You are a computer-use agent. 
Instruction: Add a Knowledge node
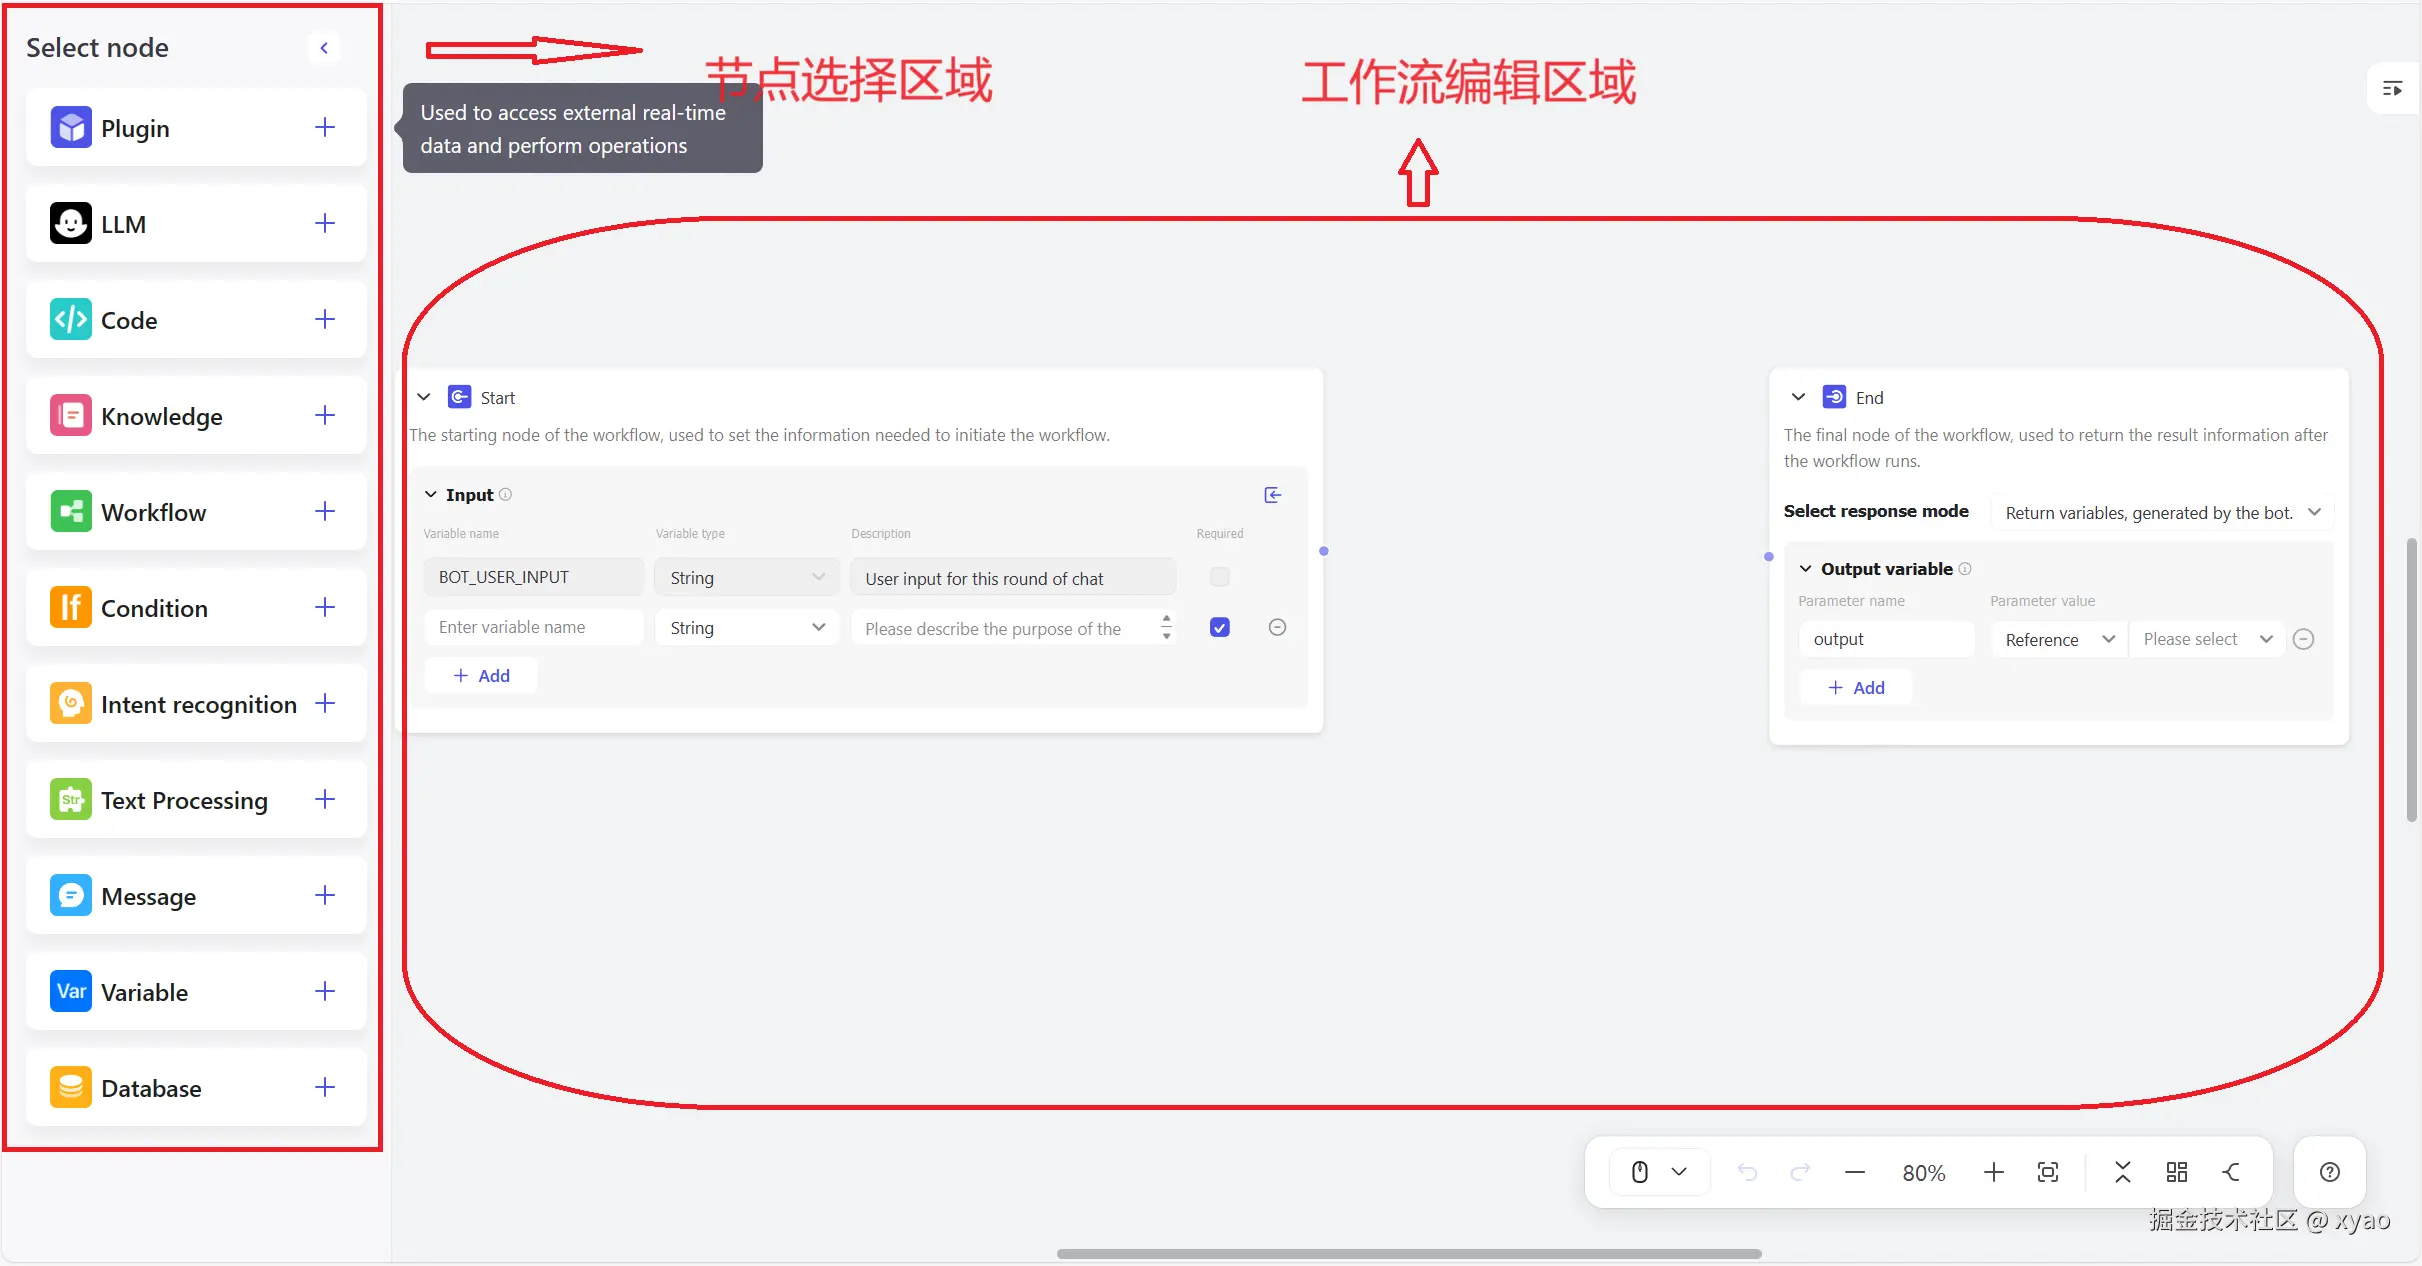[323, 415]
